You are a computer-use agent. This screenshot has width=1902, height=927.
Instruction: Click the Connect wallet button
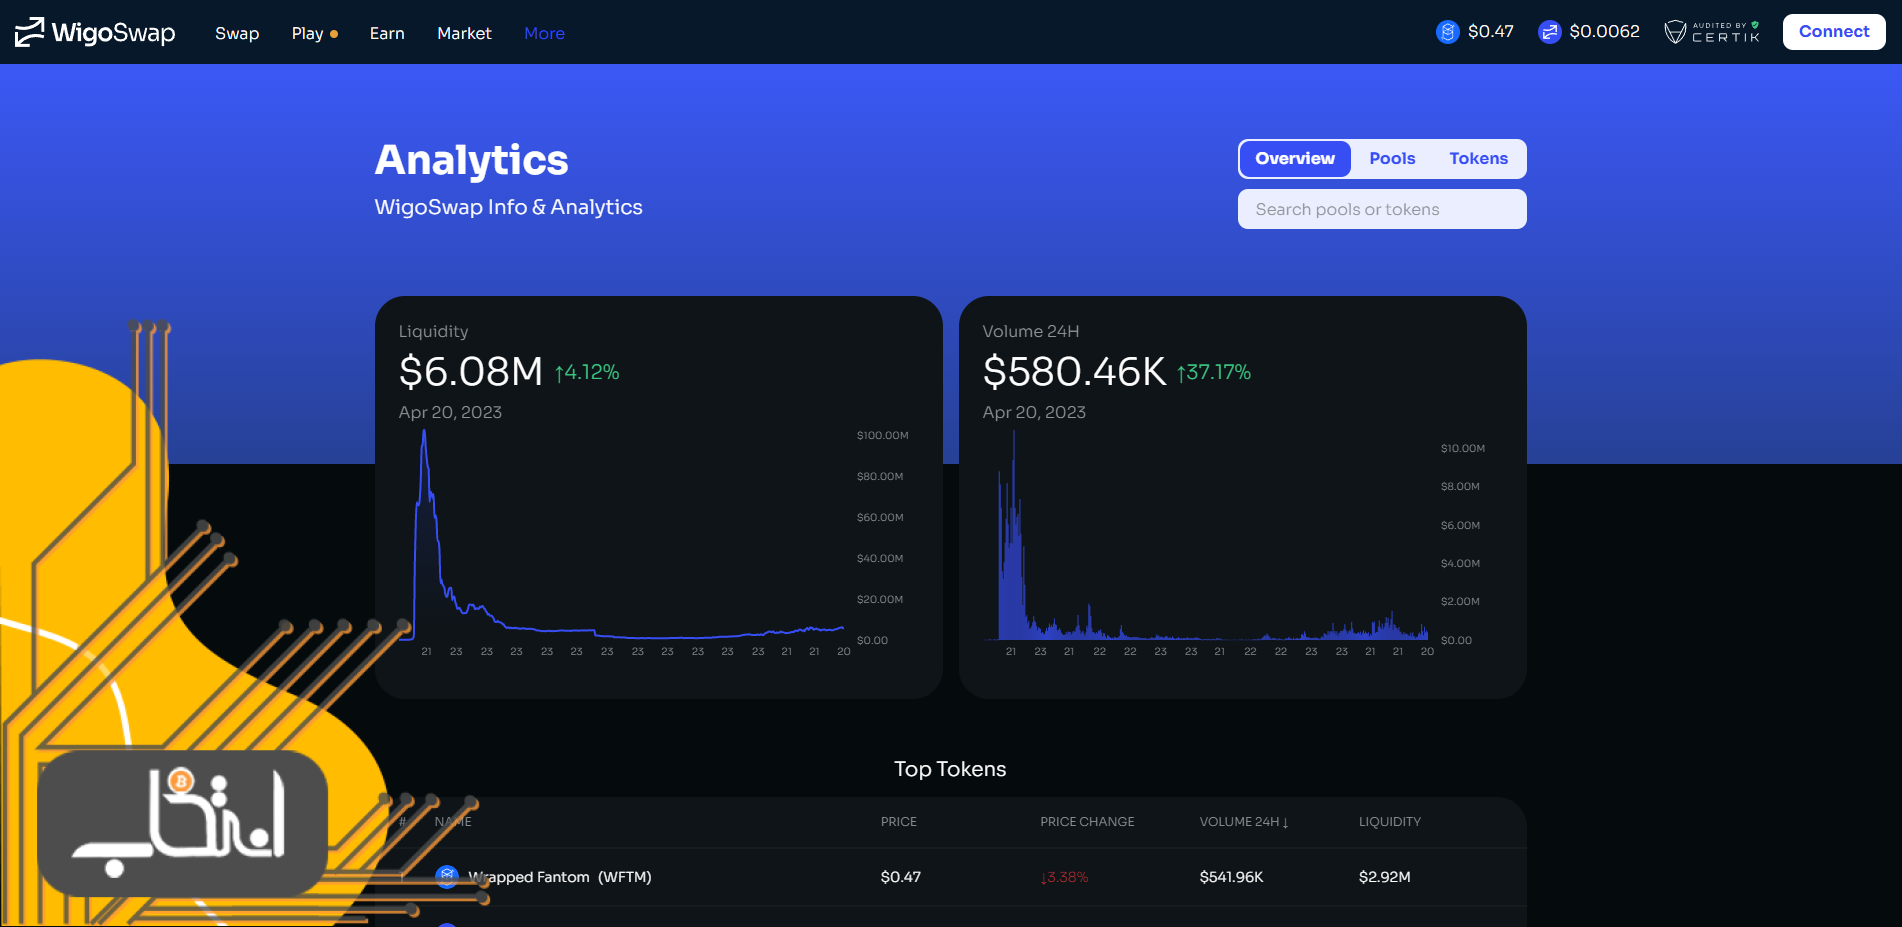pyautogui.click(x=1834, y=32)
